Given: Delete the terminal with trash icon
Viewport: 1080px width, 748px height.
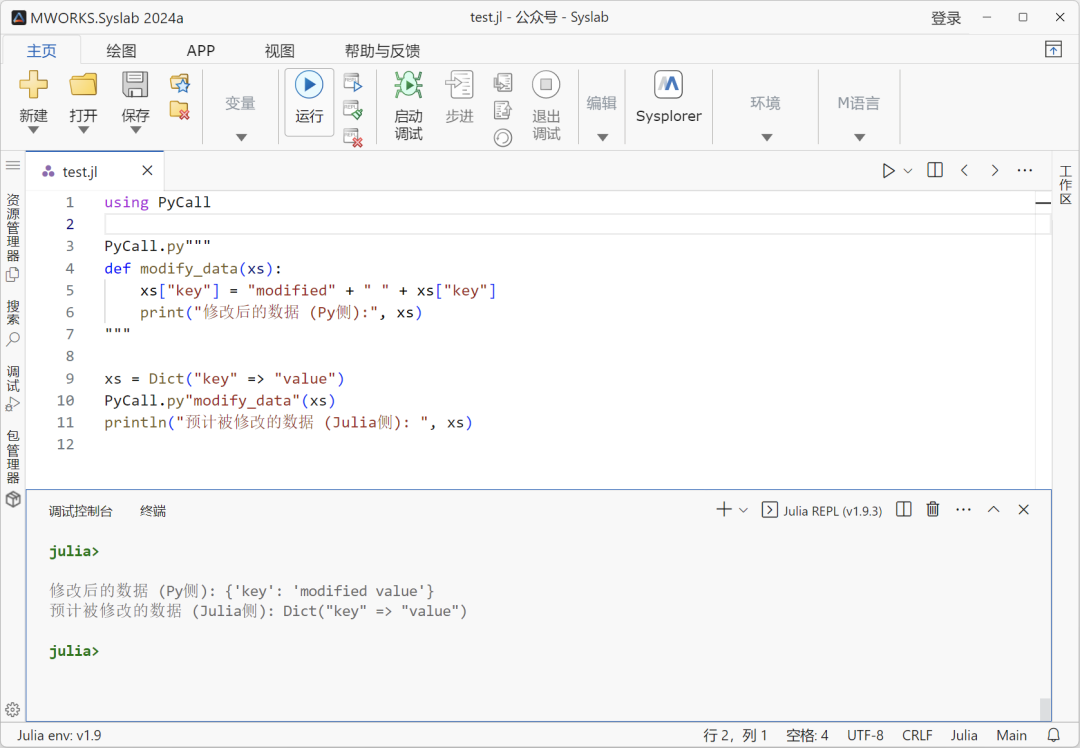Looking at the screenshot, I should click(932, 509).
